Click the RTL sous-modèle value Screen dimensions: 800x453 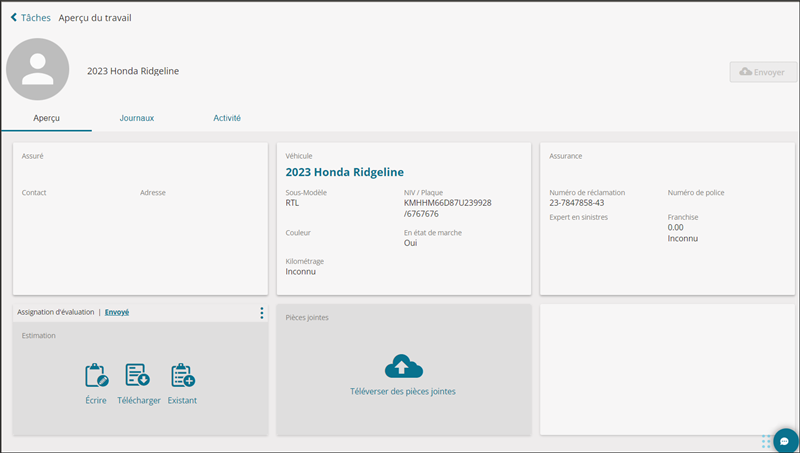(x=292, y=203)
